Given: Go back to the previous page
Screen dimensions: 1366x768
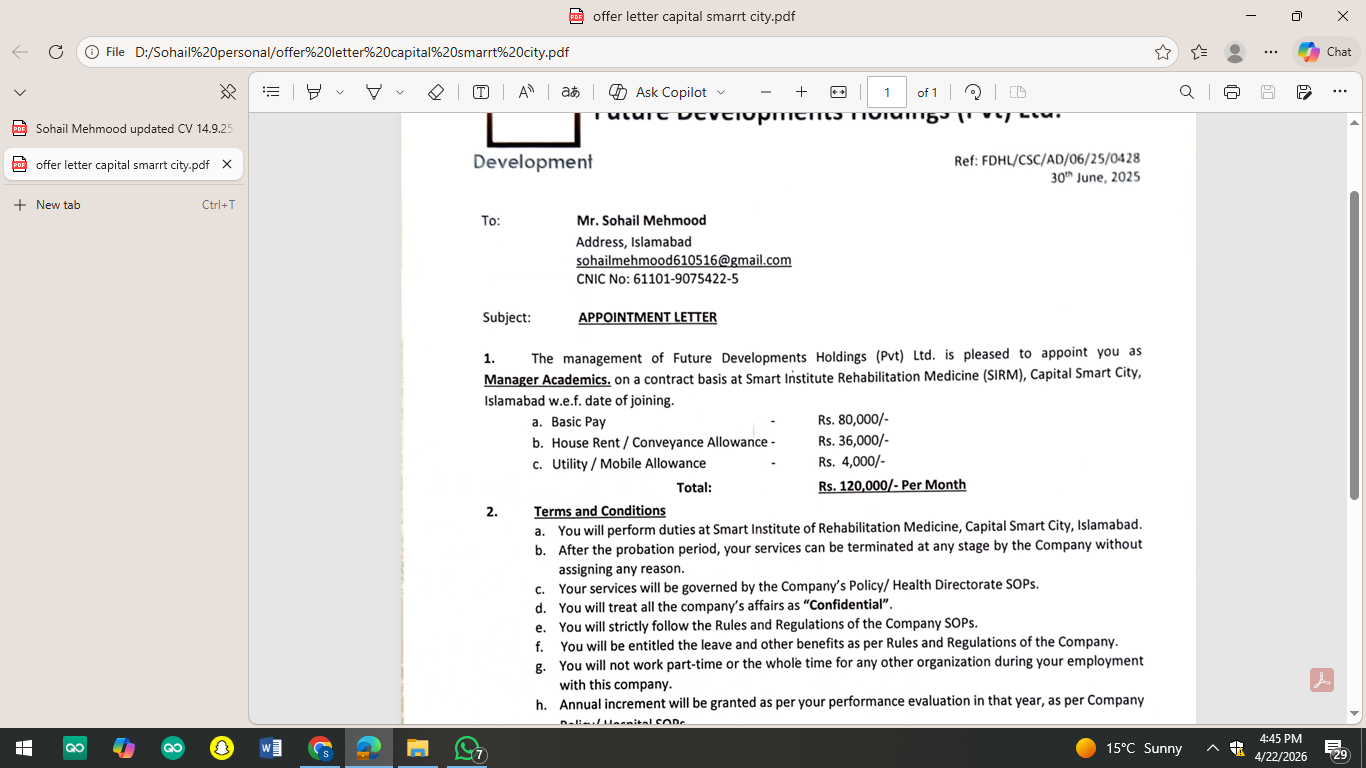Looking at the screenshot, I should [x=20, y=52].
